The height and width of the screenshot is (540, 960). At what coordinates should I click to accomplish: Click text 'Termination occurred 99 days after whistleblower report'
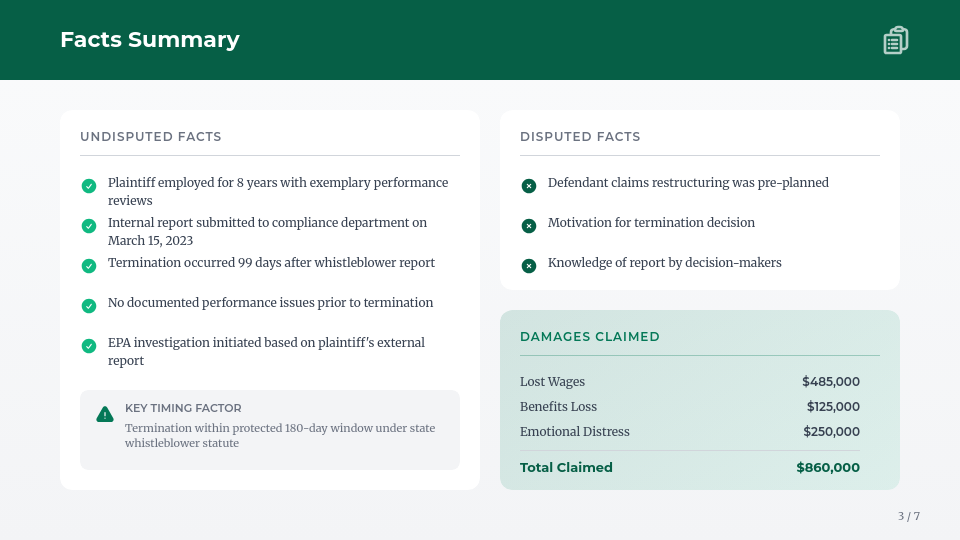(x=271, y=263)
